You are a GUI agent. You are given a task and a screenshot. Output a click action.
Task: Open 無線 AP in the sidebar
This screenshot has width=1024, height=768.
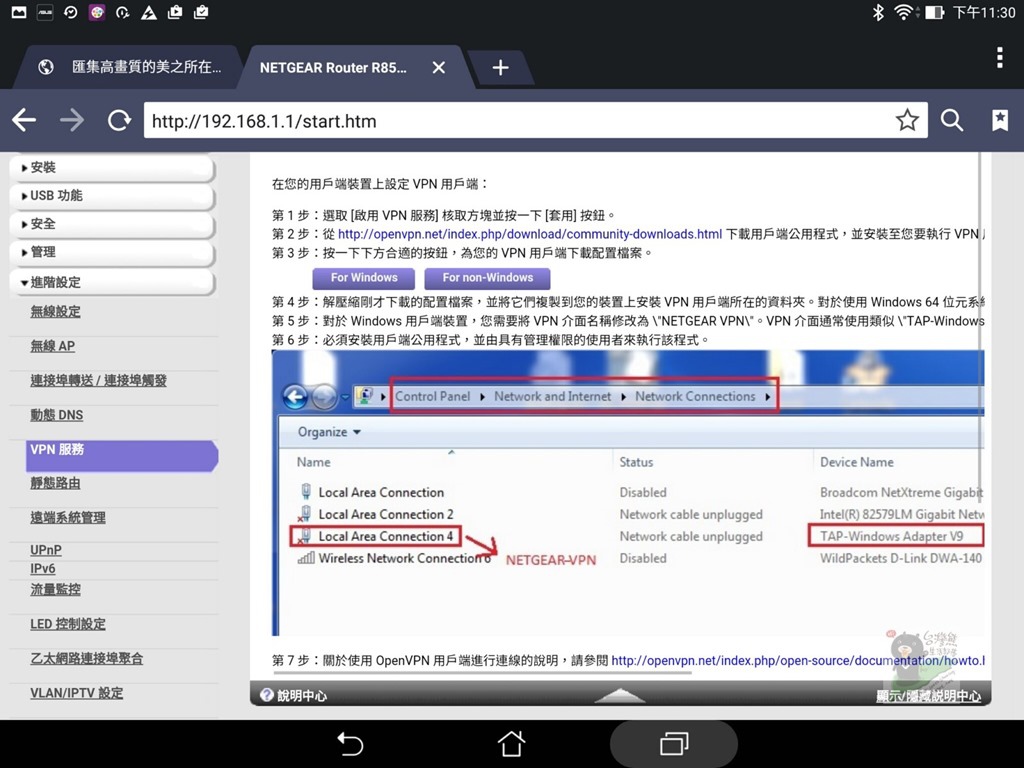point(52,346)
